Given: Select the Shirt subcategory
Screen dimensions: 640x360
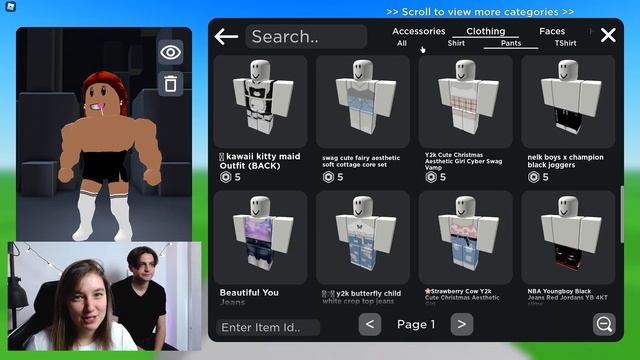Looking at the screenshot, I should pyautogui.click(x=456, y=43).
